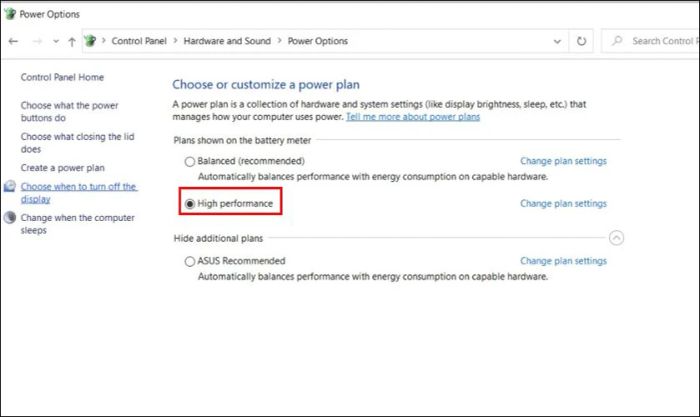Image resolution: width=700 pixels, height=417 pixels.
Task: Open Change plan settings for High performance
Action: coord(563,204)
